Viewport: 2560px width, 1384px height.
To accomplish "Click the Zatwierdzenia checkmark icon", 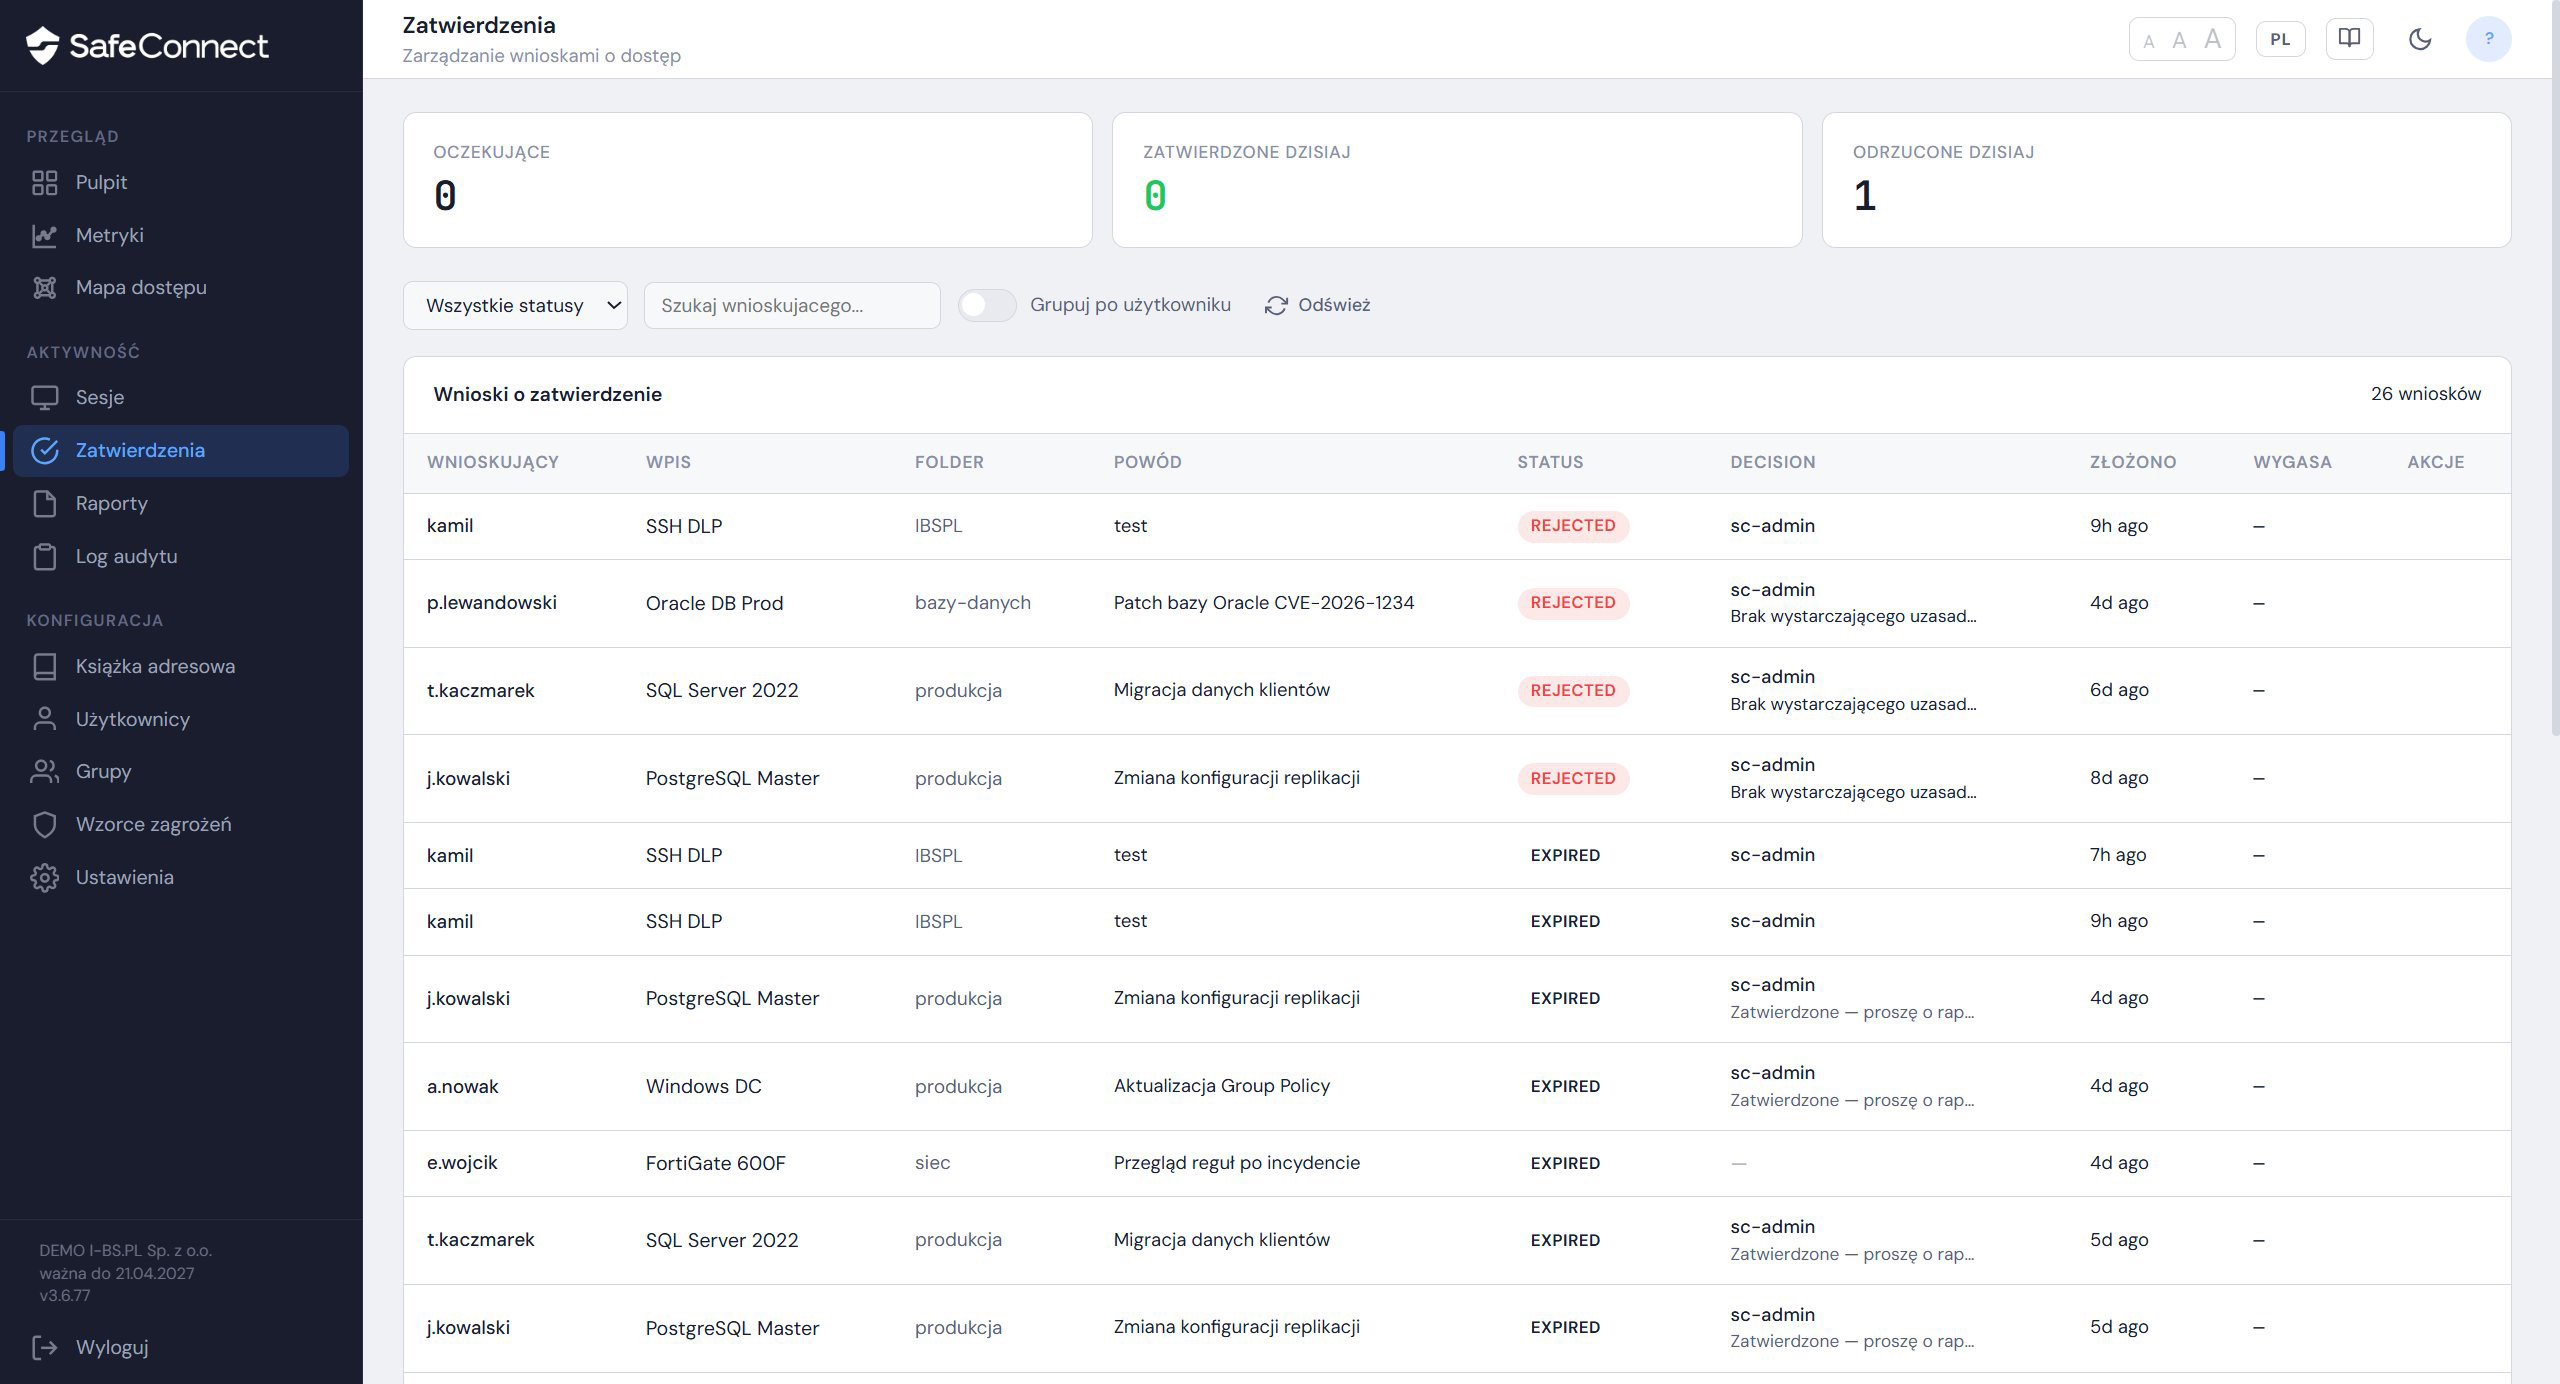I will 45,451.
